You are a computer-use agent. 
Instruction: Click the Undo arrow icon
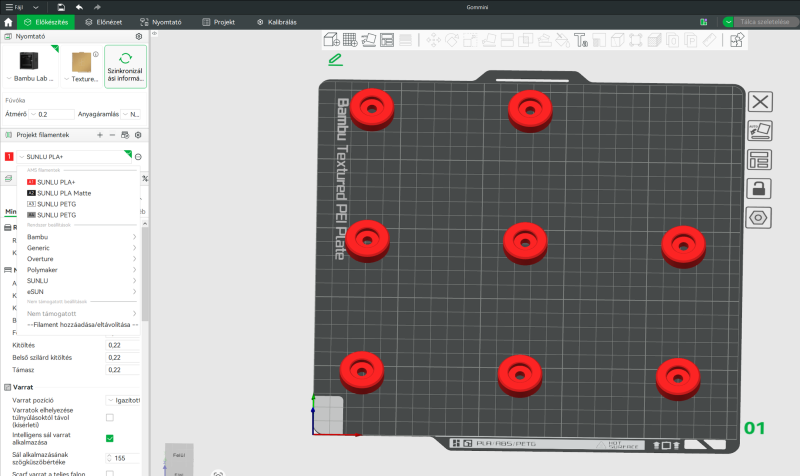pos(79,7)
